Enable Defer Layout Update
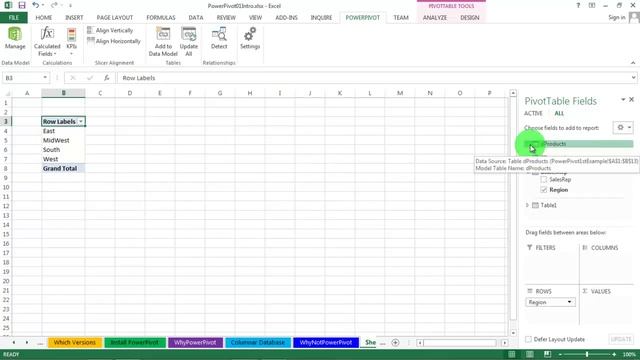 click(x=529, y=339)
